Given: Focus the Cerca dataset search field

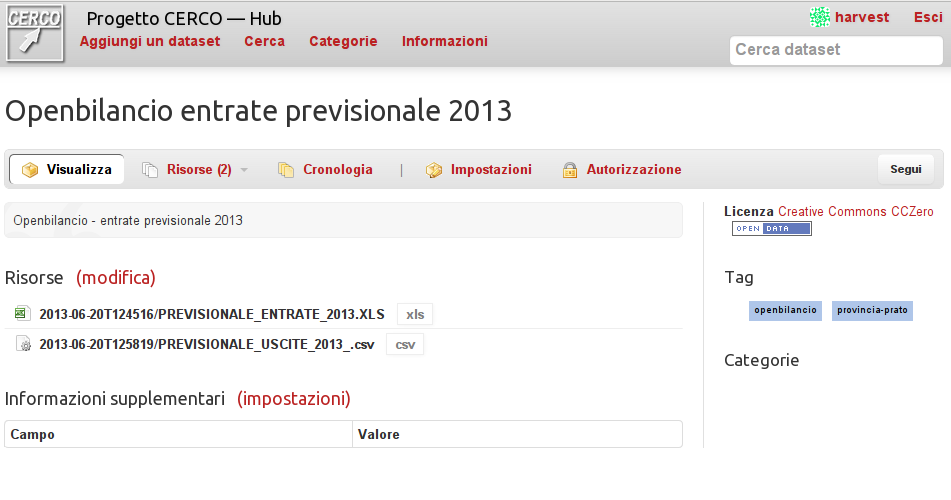Looking at the screenshot, I should 836,50.
